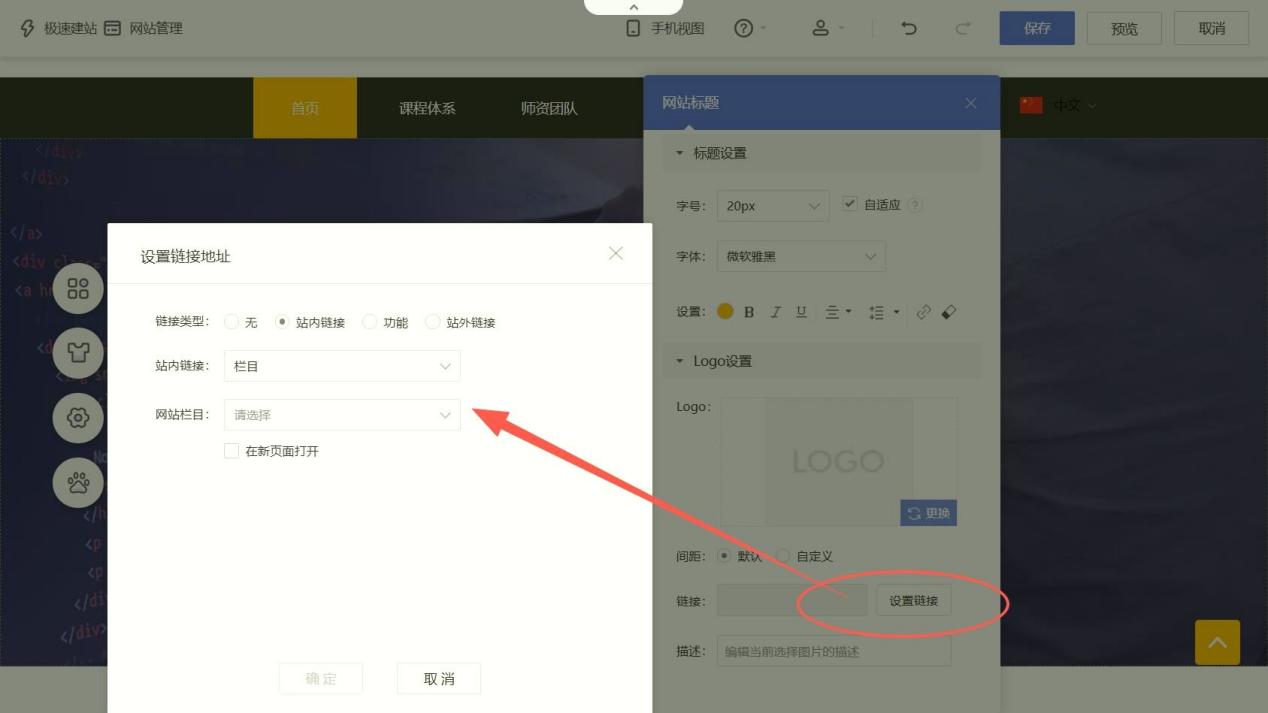
Task: Open the help question mark menu
Action: (x=750, y=28)
